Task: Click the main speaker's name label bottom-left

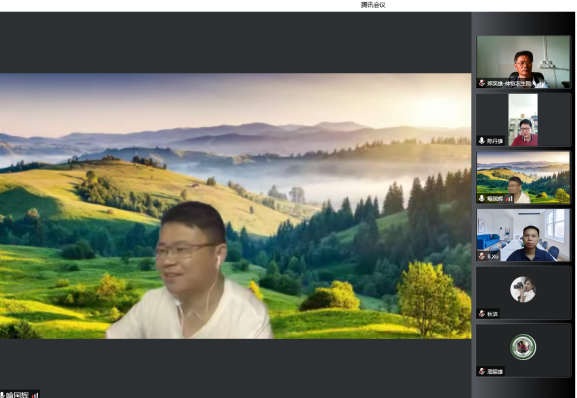Action: 17,395
